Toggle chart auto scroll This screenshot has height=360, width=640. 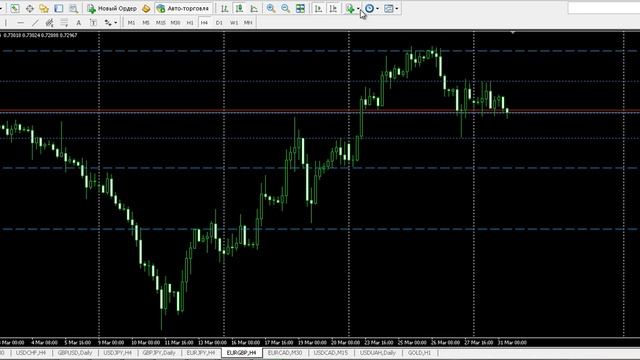(318, 8)
